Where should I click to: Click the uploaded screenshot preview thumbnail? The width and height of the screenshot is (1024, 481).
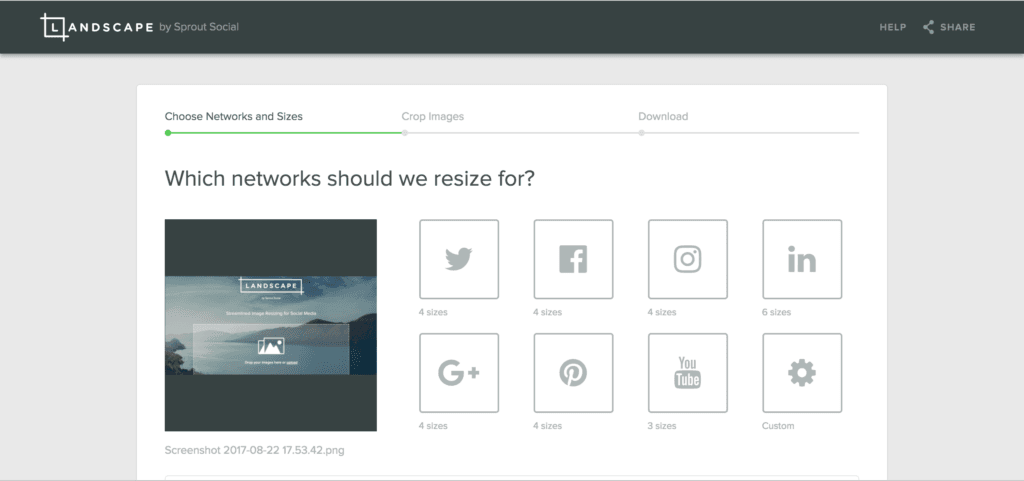[270, 325]
